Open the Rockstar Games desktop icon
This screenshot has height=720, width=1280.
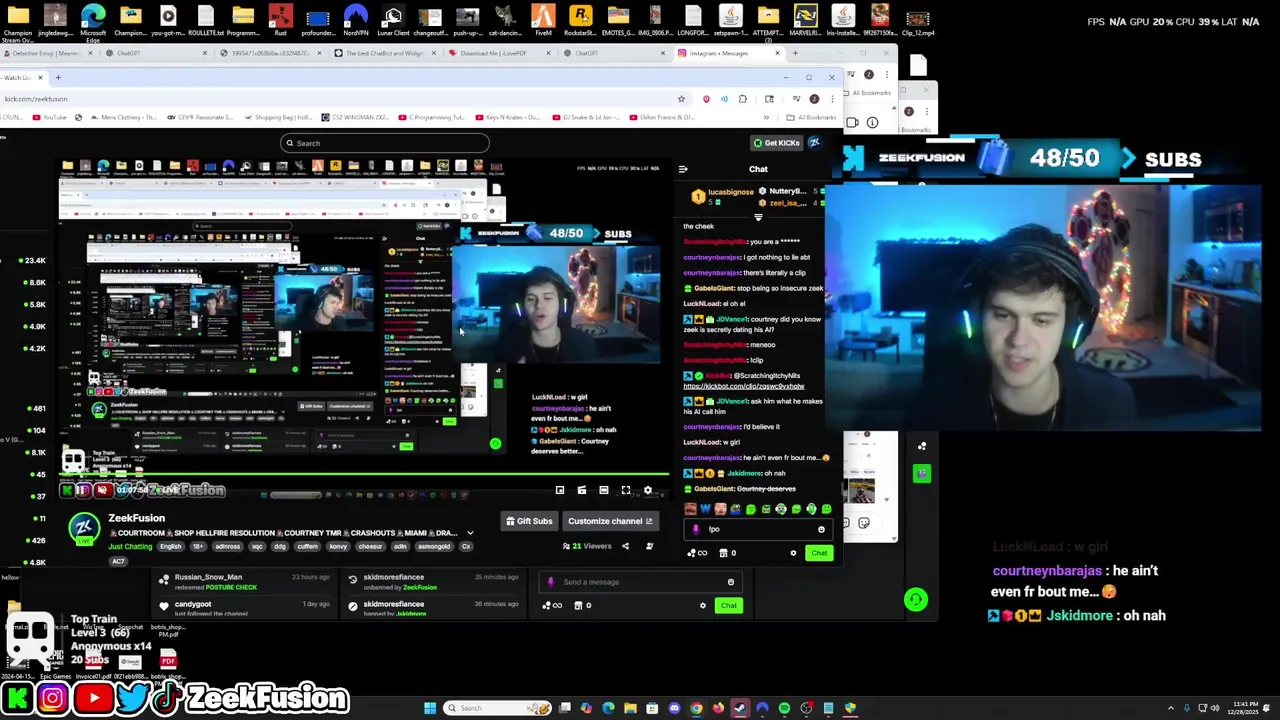[581, 22]
